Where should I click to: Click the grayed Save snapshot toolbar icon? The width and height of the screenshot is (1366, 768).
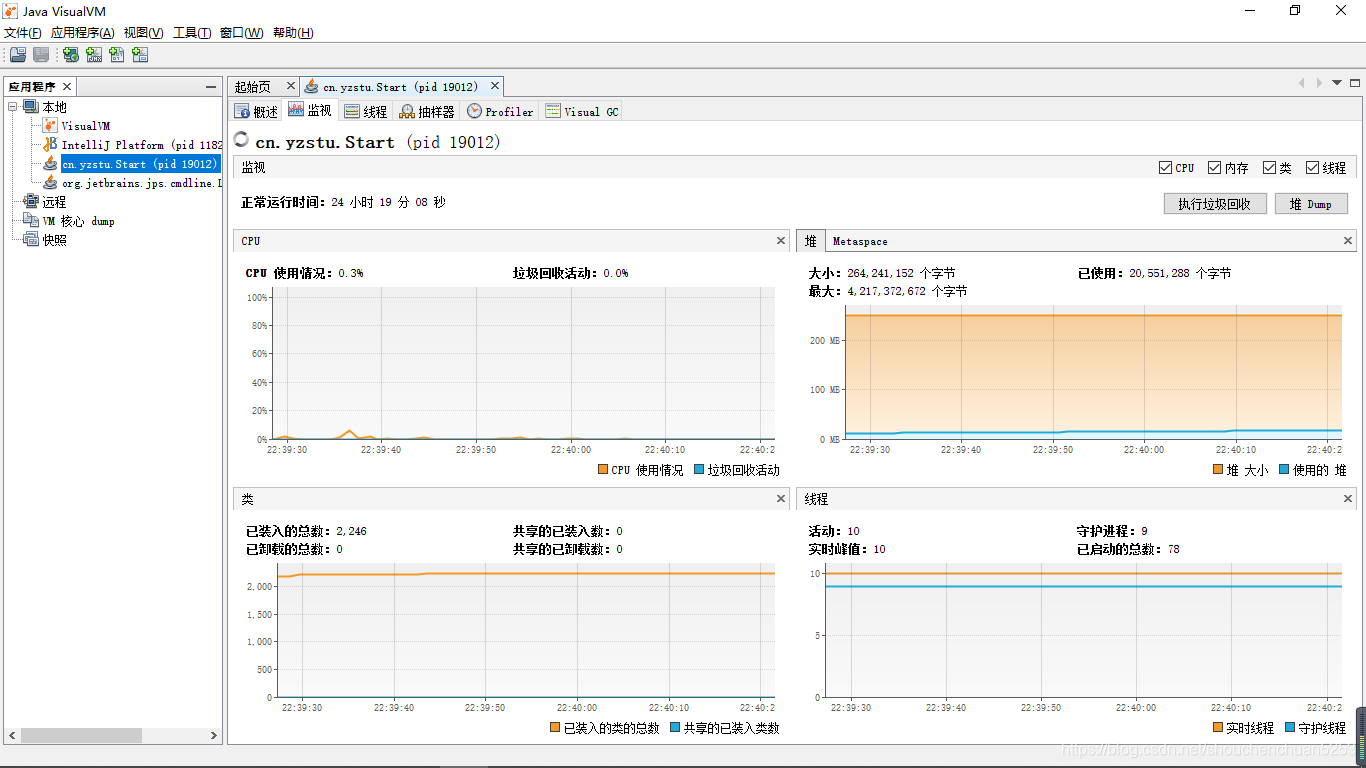[41, 55]
